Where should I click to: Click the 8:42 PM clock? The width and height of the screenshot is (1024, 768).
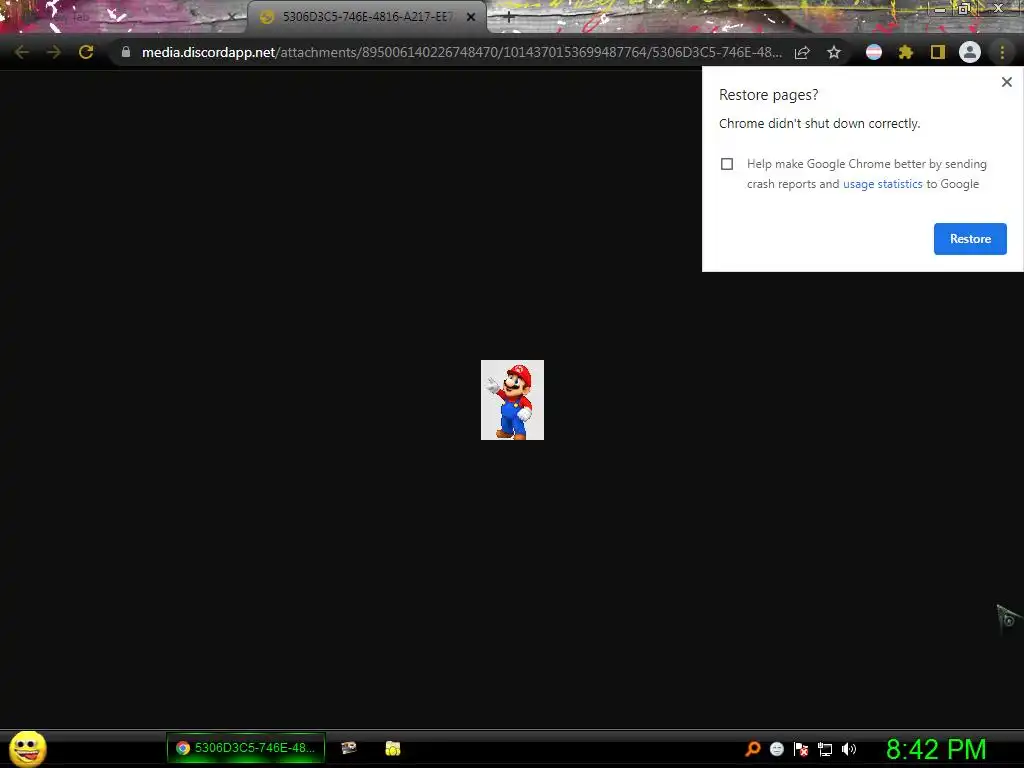pyautogui.click(x=936, y=749)
